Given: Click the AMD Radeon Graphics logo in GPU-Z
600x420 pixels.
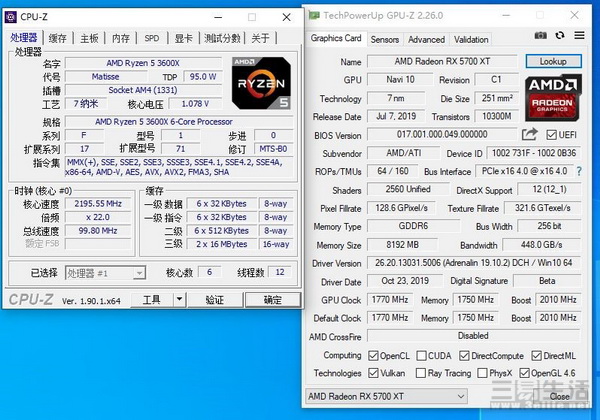Looking at the screenshot, I should click(x=553, y=98).
